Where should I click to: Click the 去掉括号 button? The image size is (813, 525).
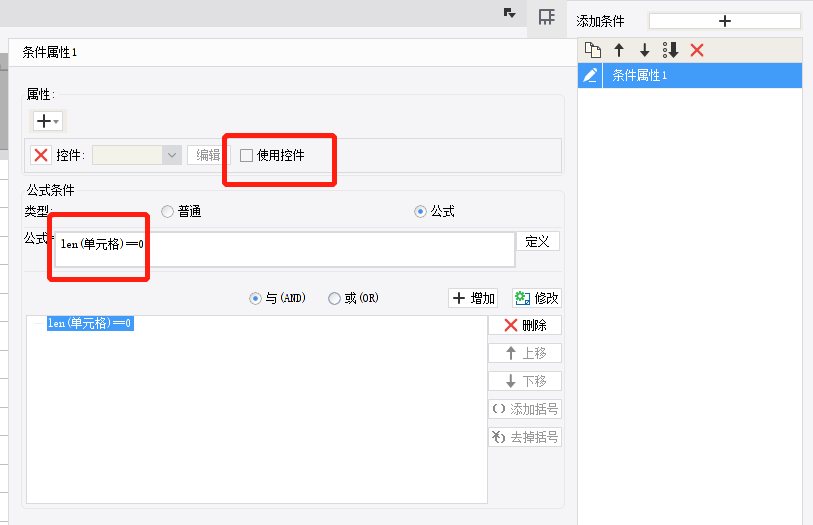(x=525, y=437)
